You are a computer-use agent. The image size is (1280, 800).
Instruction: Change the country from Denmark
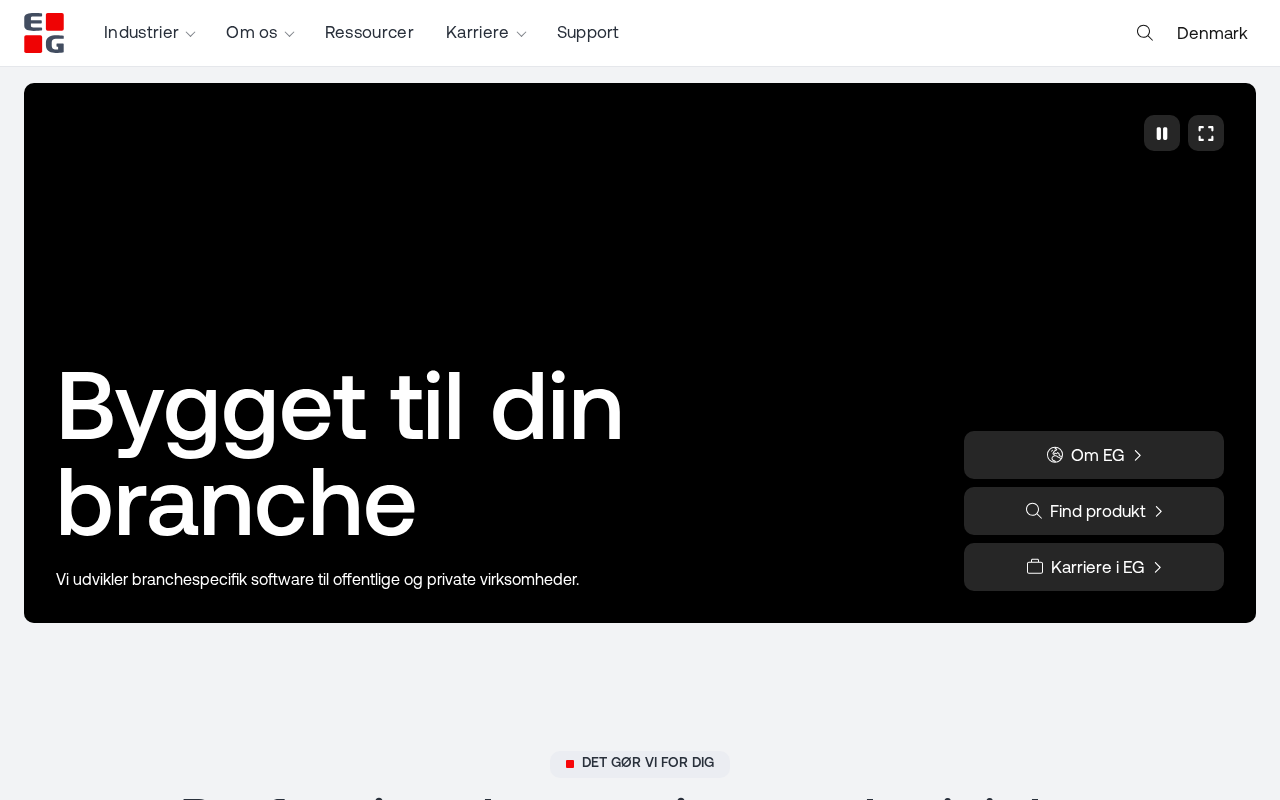(x=1212, y=33)
